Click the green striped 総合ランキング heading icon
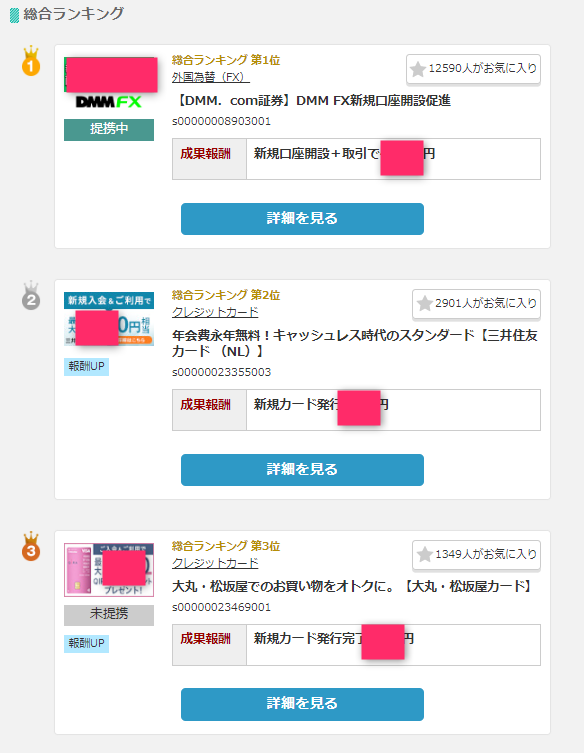Viewport: 584px width, 753px height. [x=14, y=15]
